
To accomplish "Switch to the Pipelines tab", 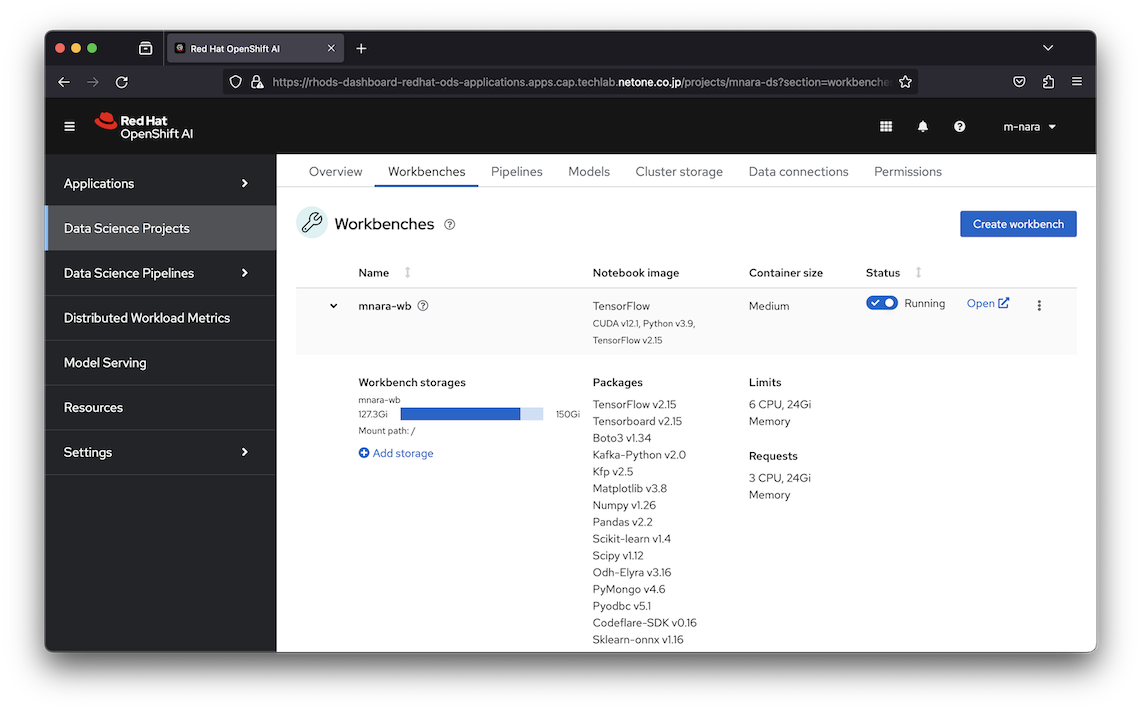I will click(x=517, y=172).
